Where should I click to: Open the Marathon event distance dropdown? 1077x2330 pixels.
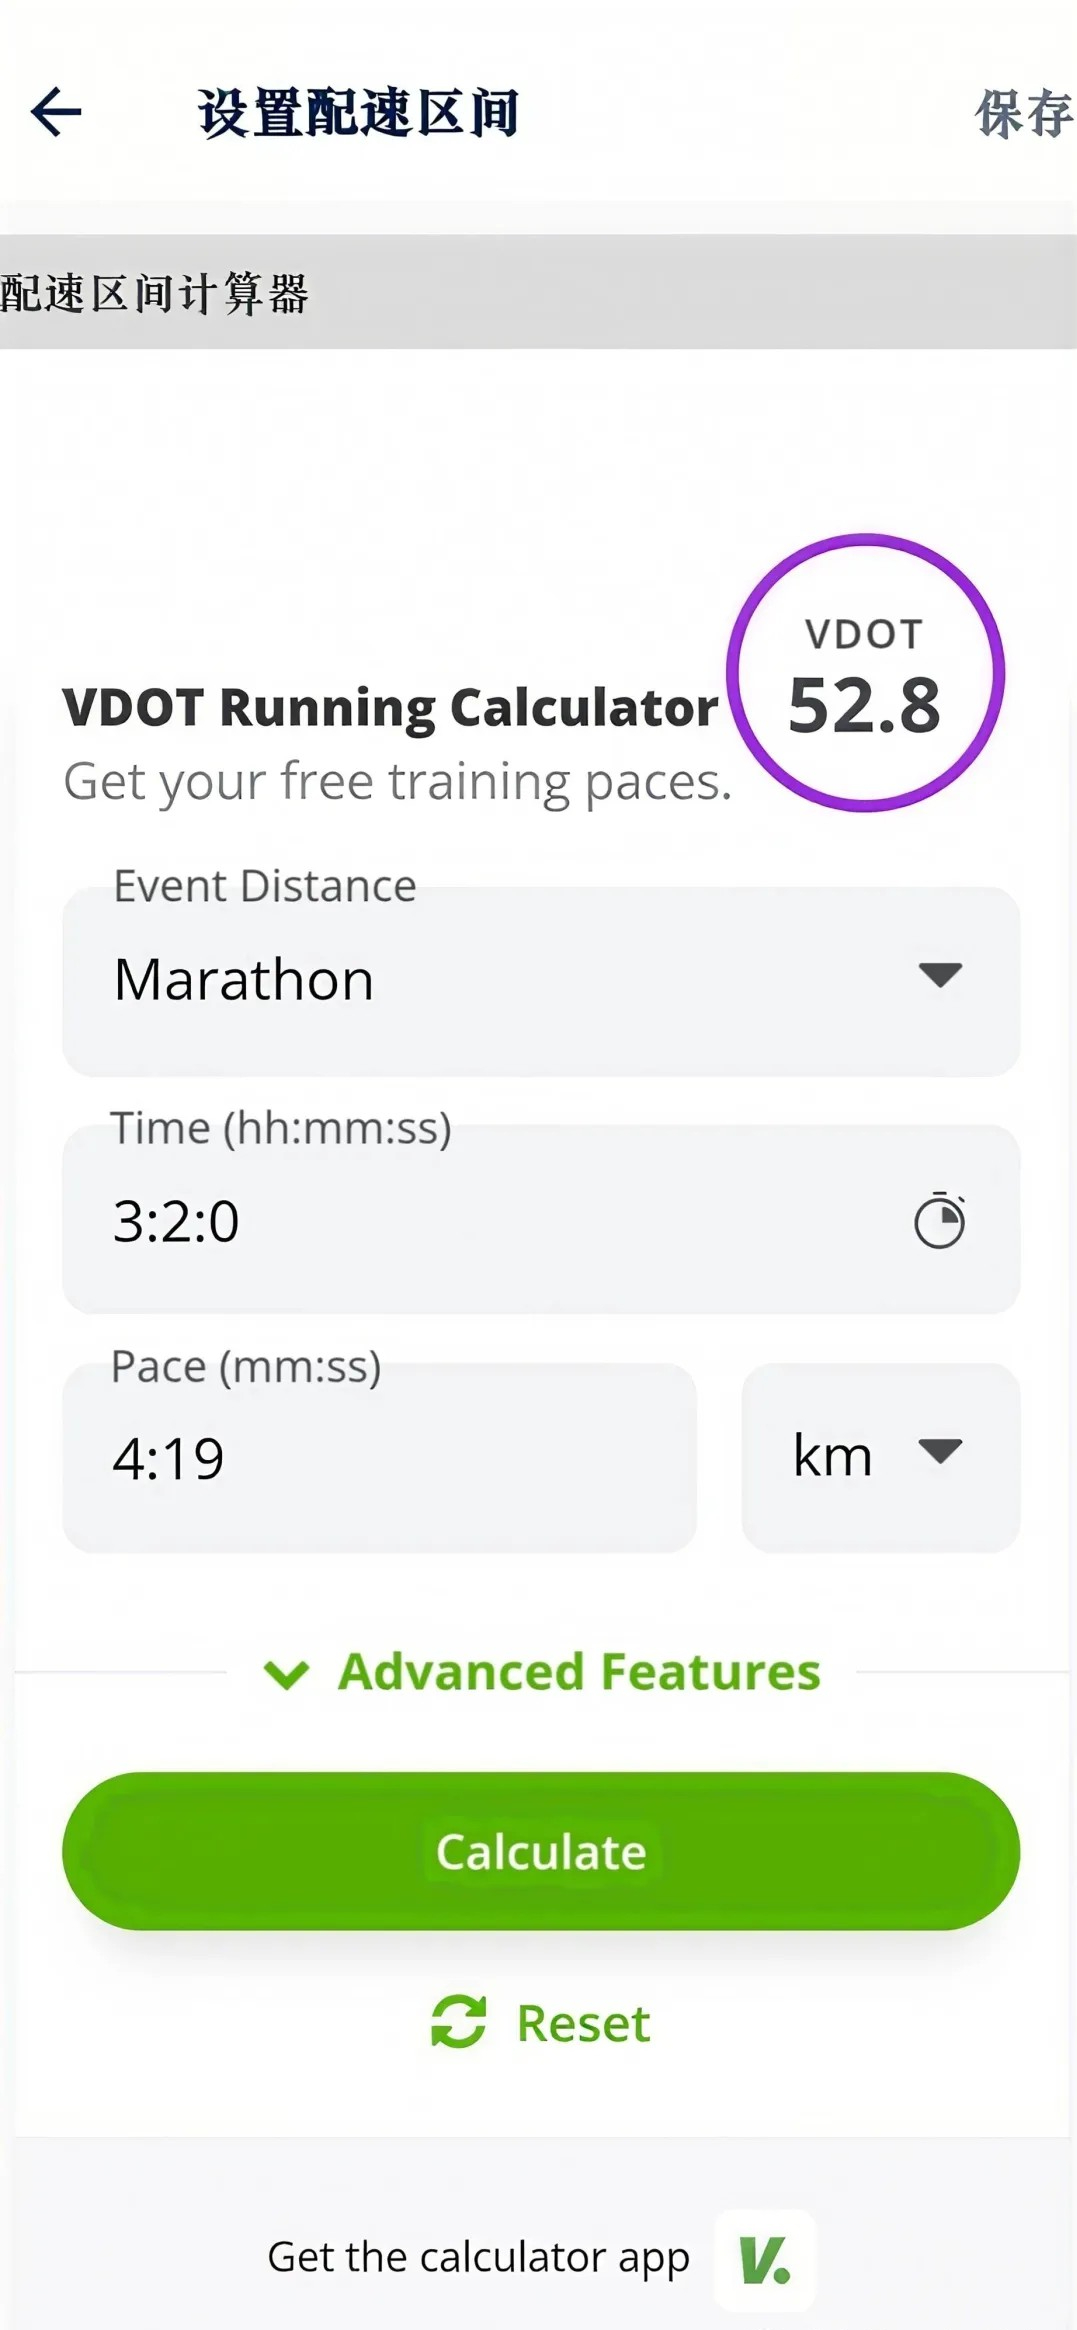click(x=540, y=980)
